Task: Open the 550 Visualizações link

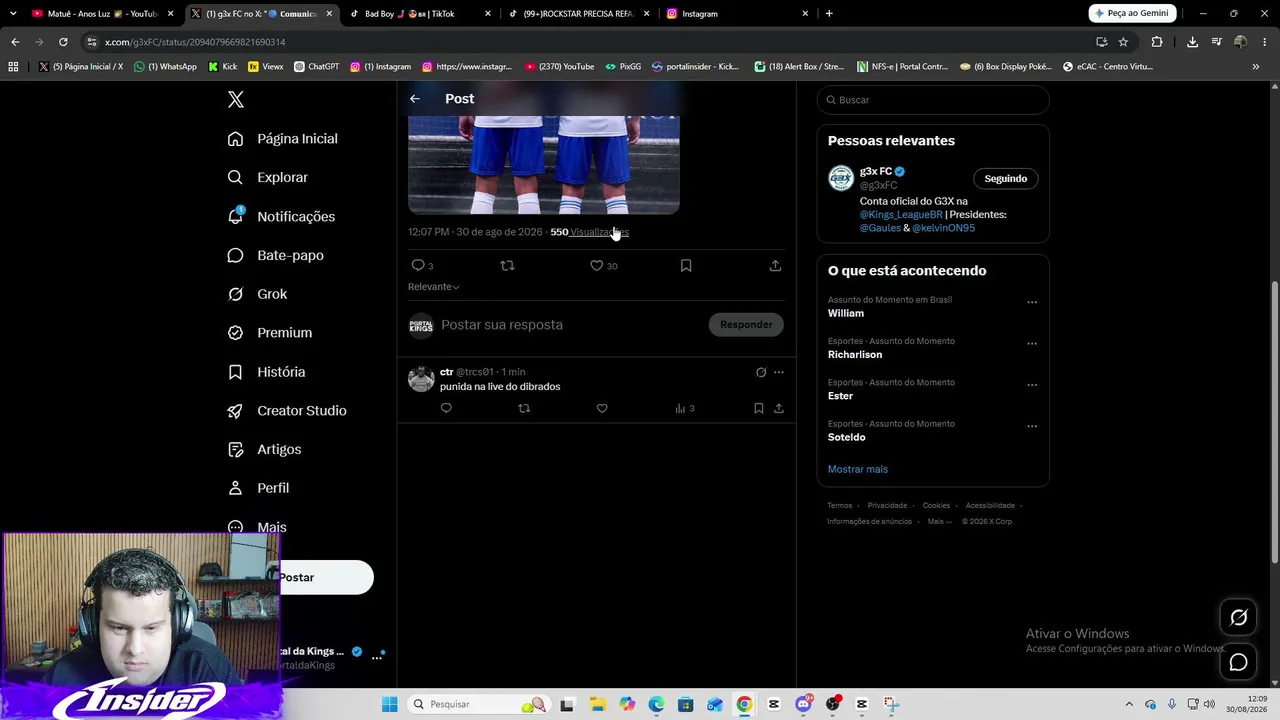Action: point(590,232)
